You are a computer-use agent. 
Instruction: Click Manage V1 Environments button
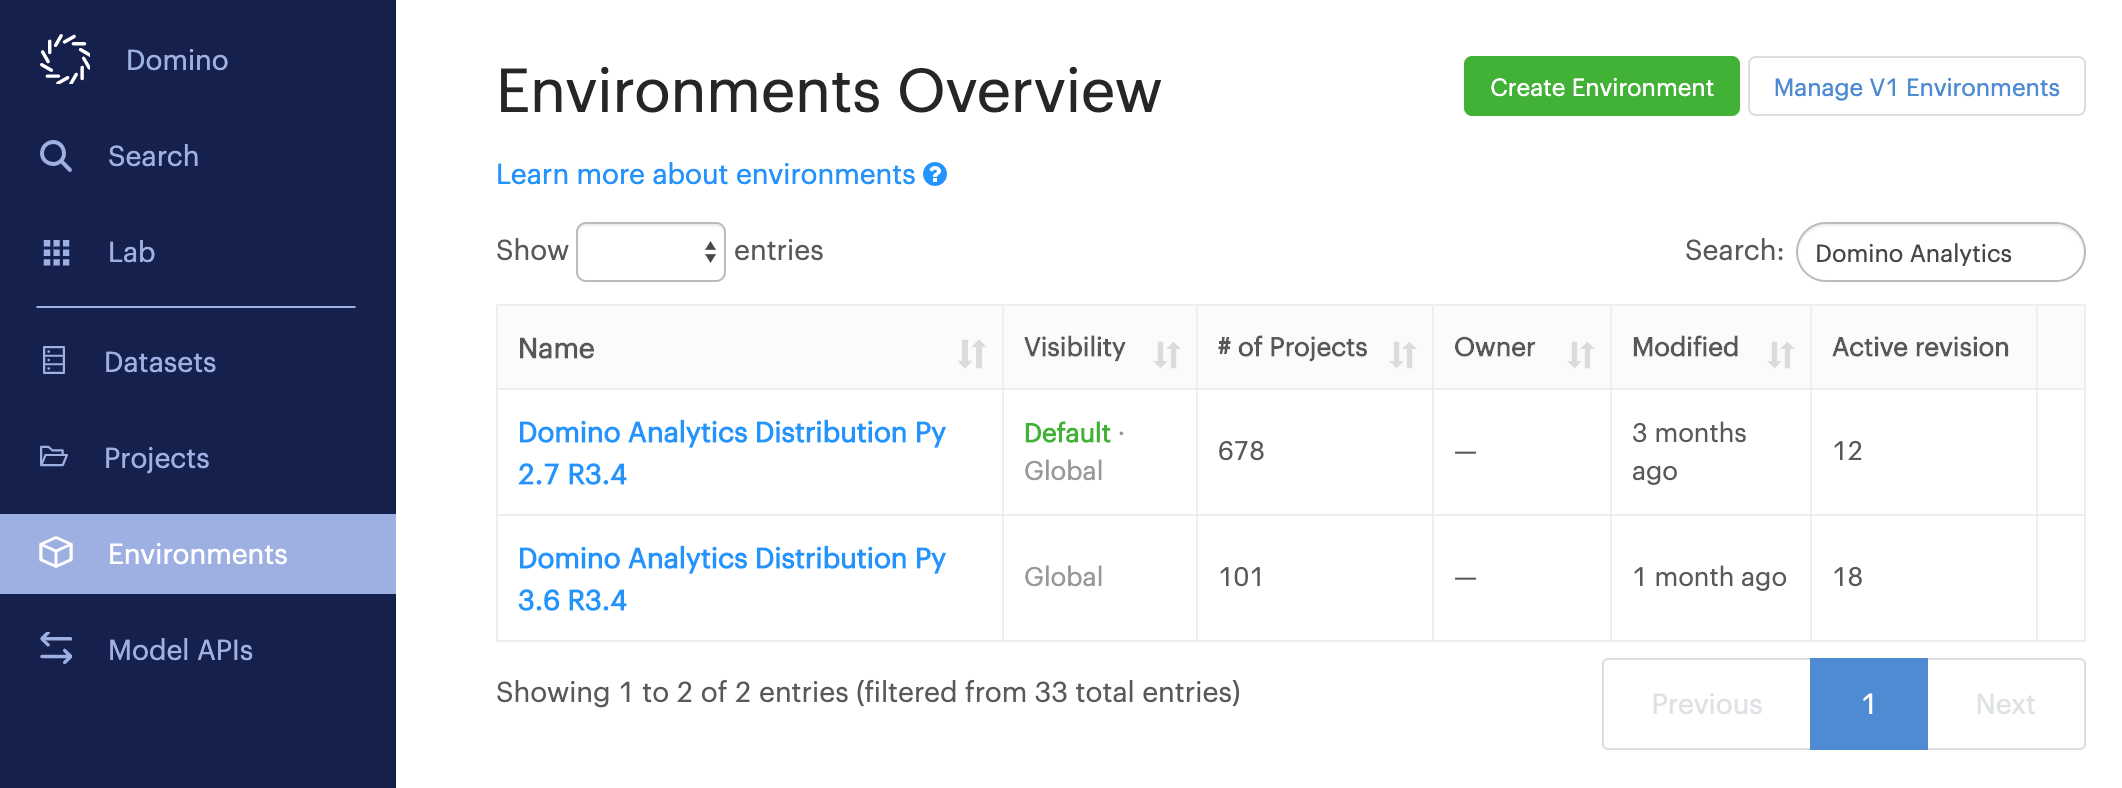click(1916, 87)
